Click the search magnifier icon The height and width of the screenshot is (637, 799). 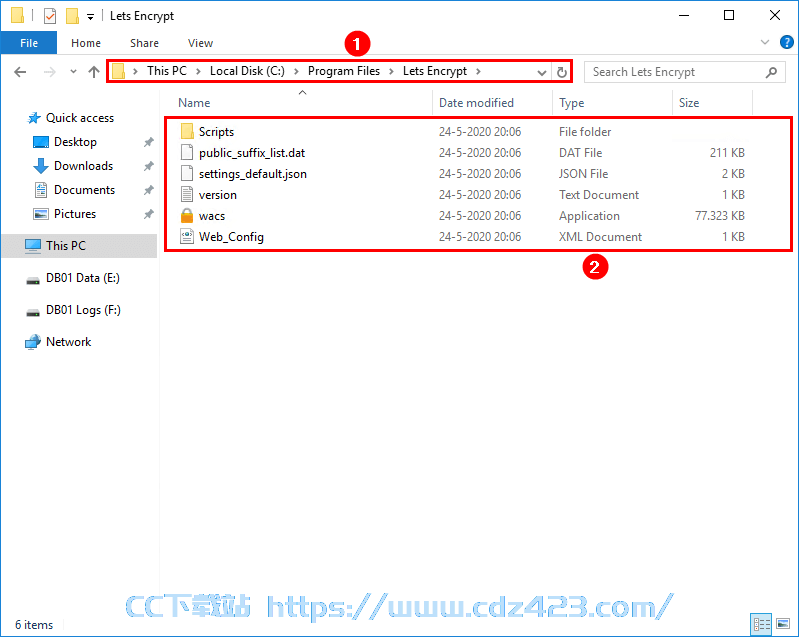tap(771, 72)
